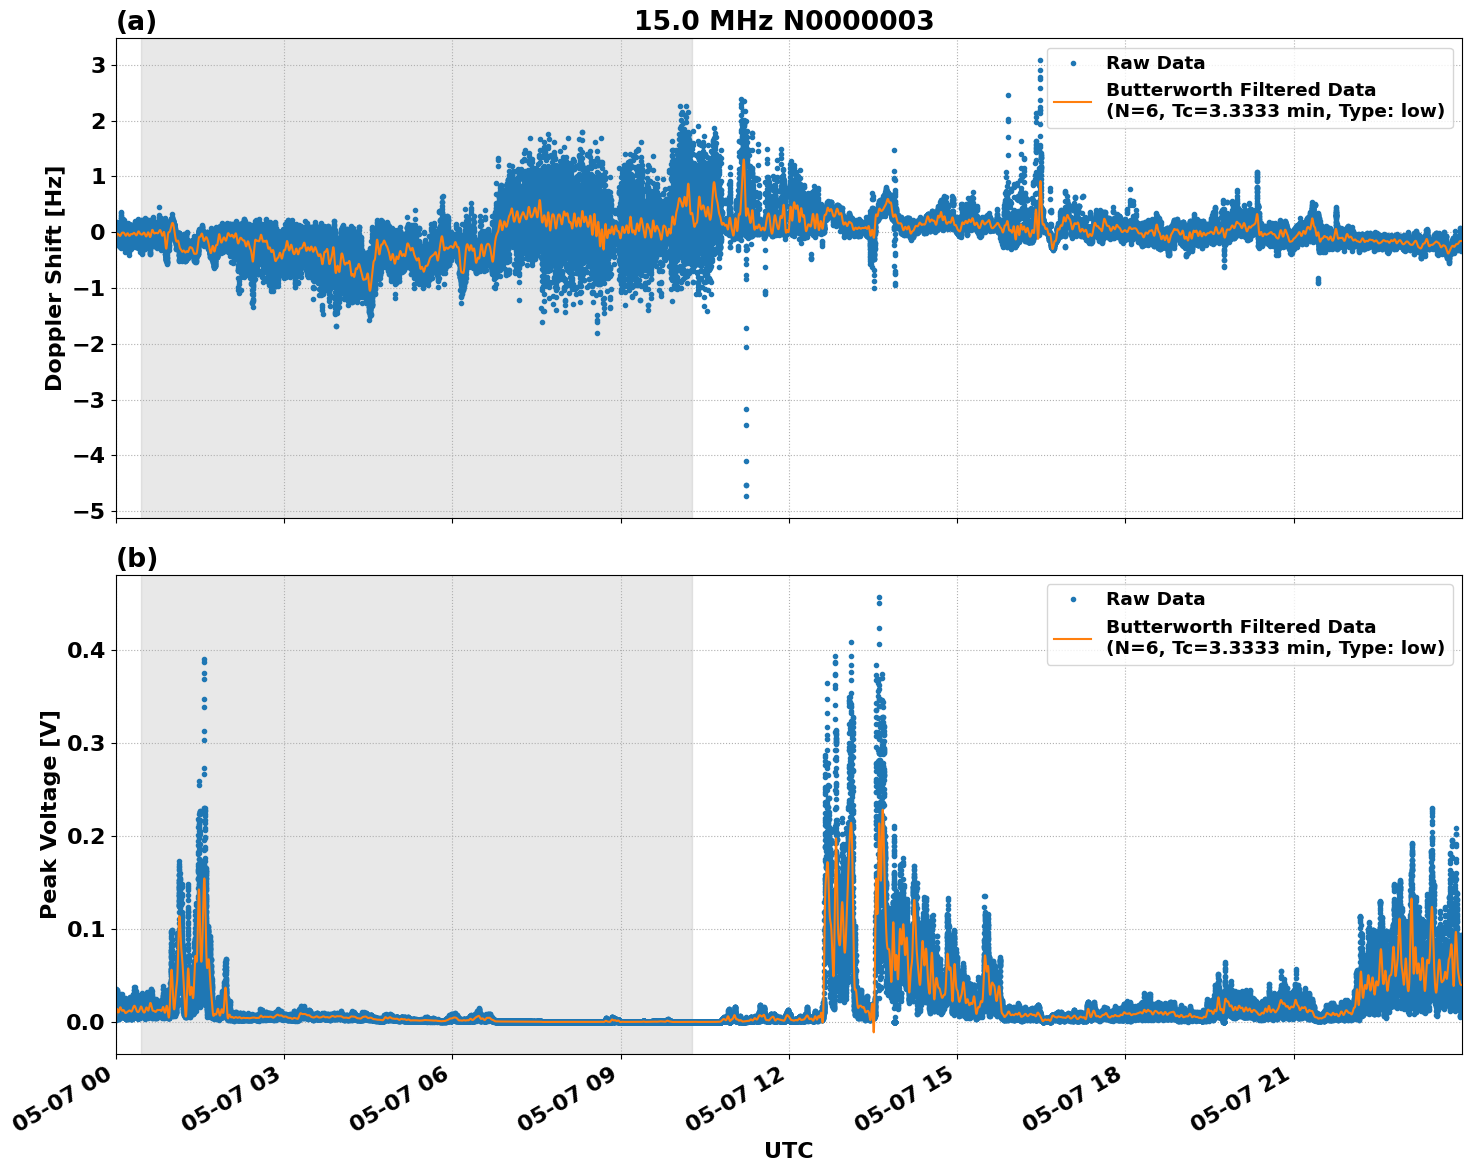Toggle Raw Data visibility in bottom legend
The height and width of the screenshot is (1172, 1472).
pos(1157,597)
